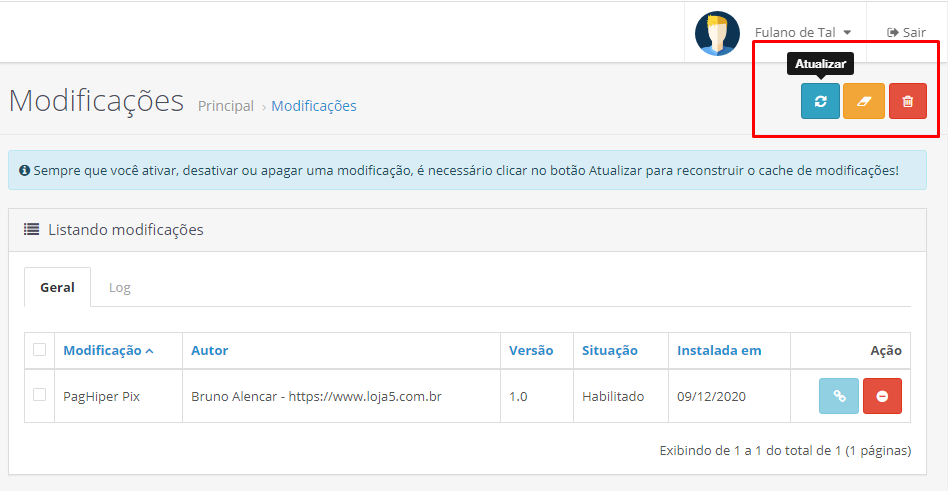Click the 09/12/2020 install date cell
The height and width of the screenshot is (491, 948).
[x=729, y=397]
